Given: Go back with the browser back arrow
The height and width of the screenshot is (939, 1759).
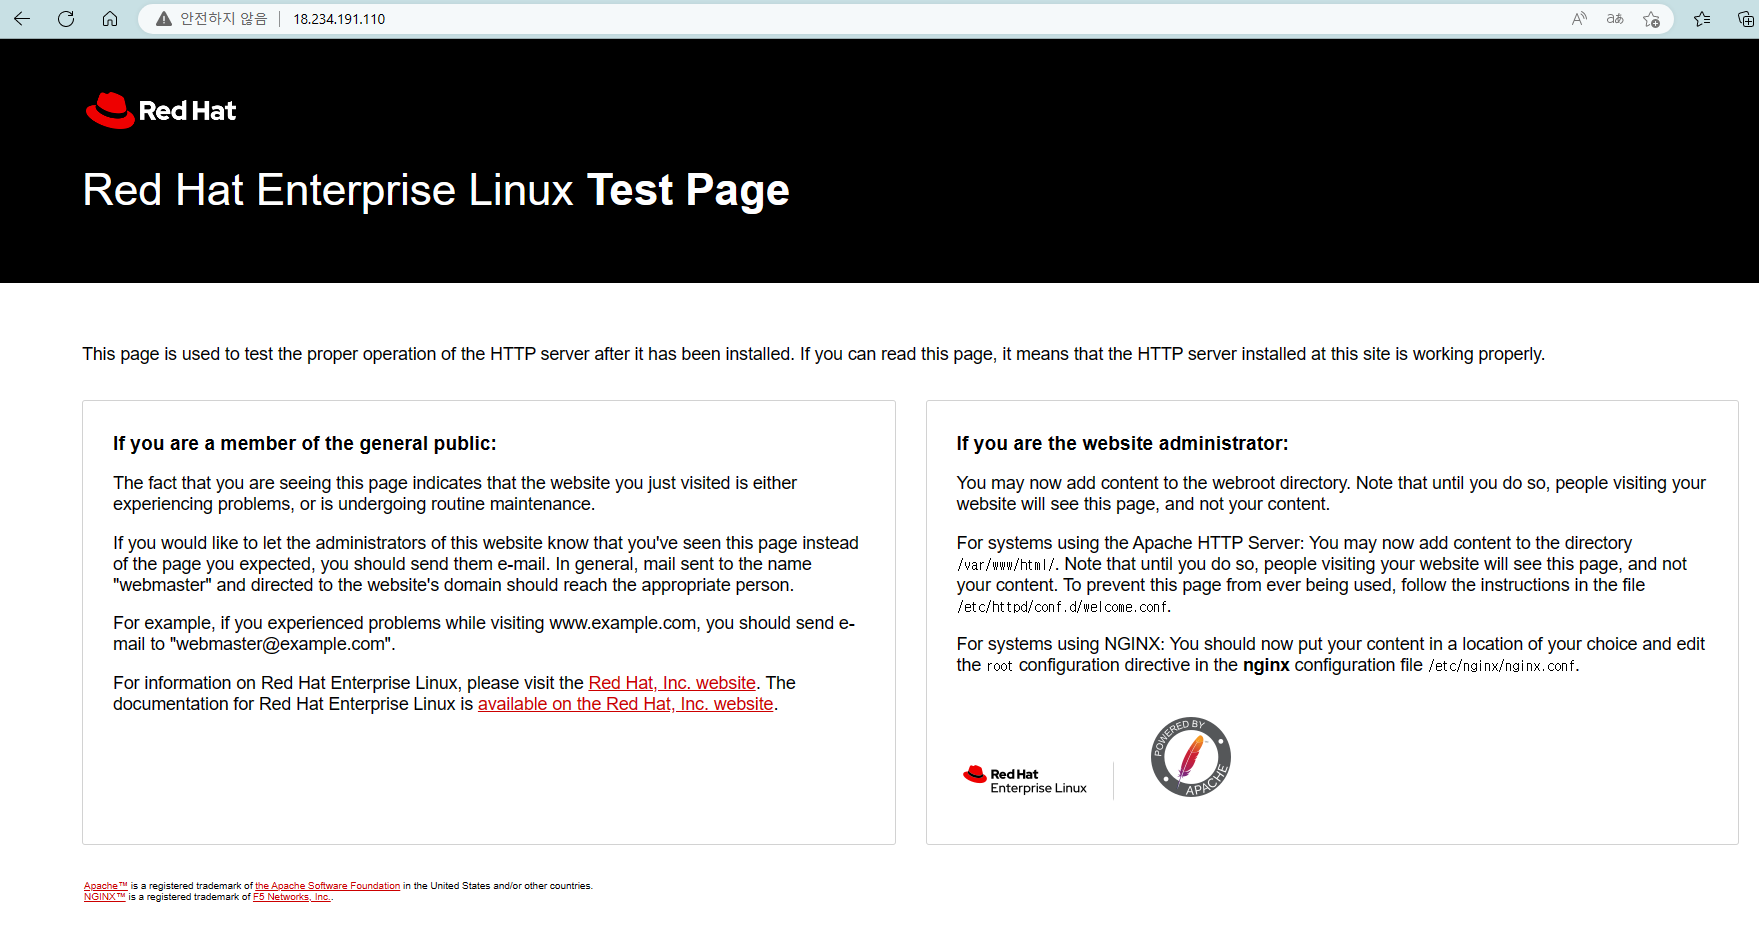Looking at the screenshot, I should pos(22,19).
